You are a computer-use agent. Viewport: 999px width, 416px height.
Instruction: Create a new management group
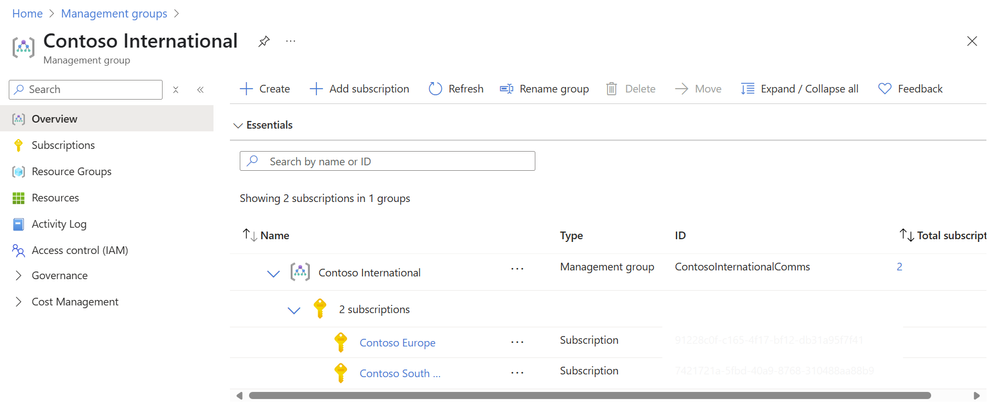[x=264, y=89]
